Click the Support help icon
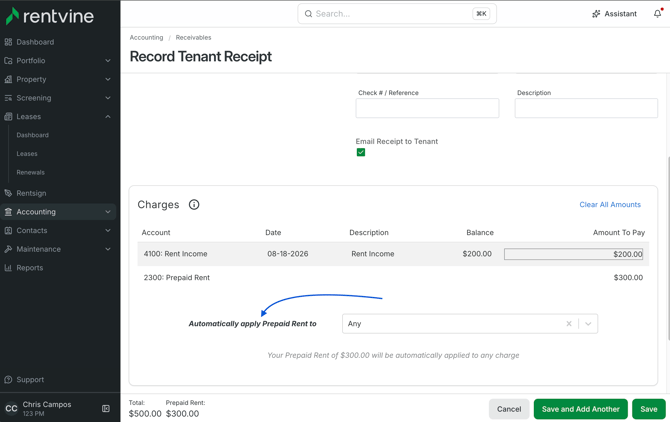 tap(8, 379)
